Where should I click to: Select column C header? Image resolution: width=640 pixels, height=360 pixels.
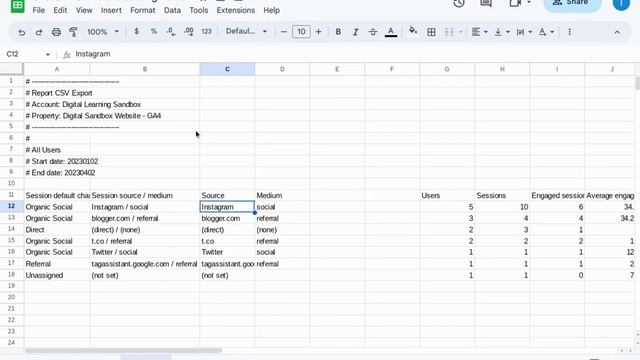pos(227,69)
